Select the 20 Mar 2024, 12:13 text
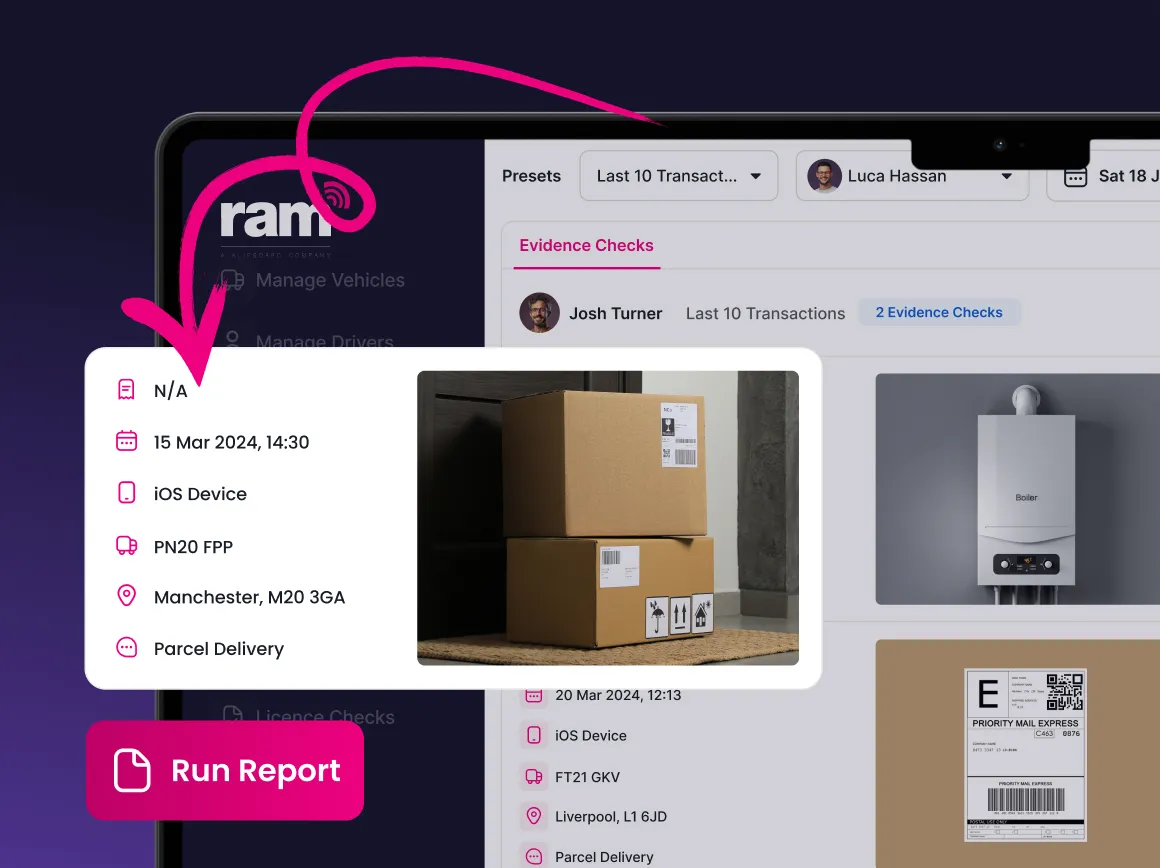The width and height of the screenshot is (1160, 868). point(618,696)
